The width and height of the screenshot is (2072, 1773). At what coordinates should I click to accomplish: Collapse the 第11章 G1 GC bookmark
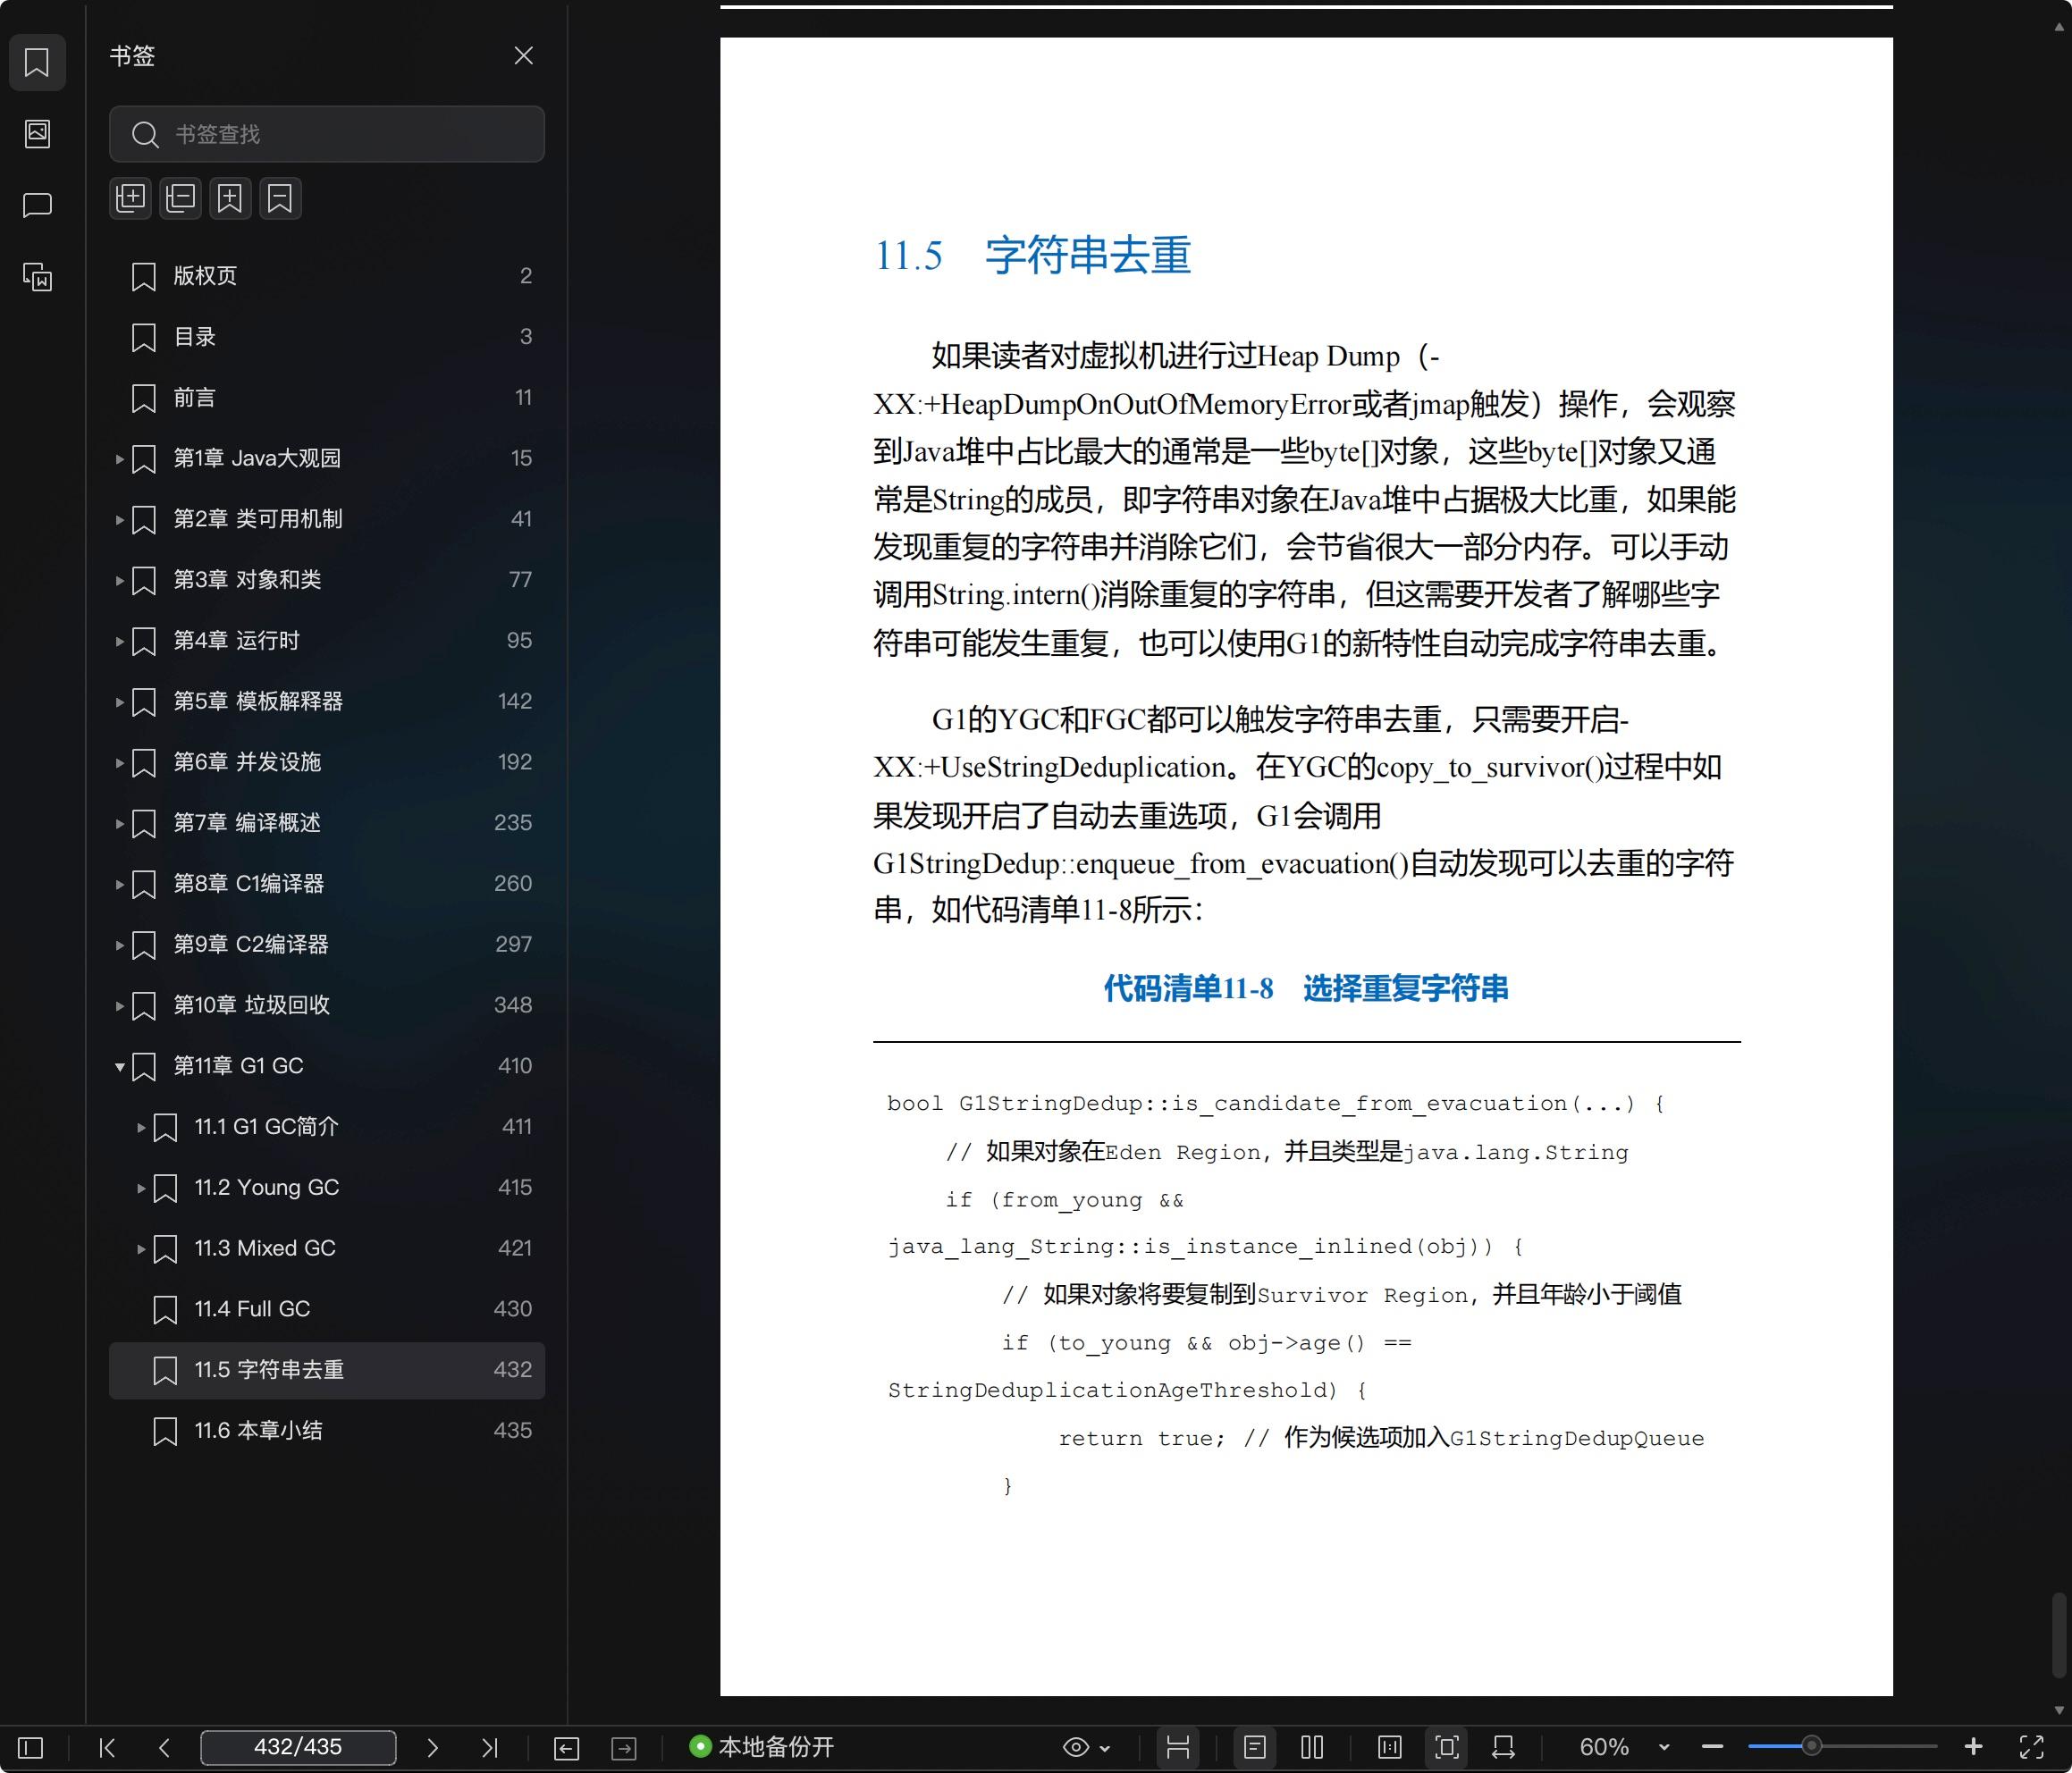[x=119, y=1067]
